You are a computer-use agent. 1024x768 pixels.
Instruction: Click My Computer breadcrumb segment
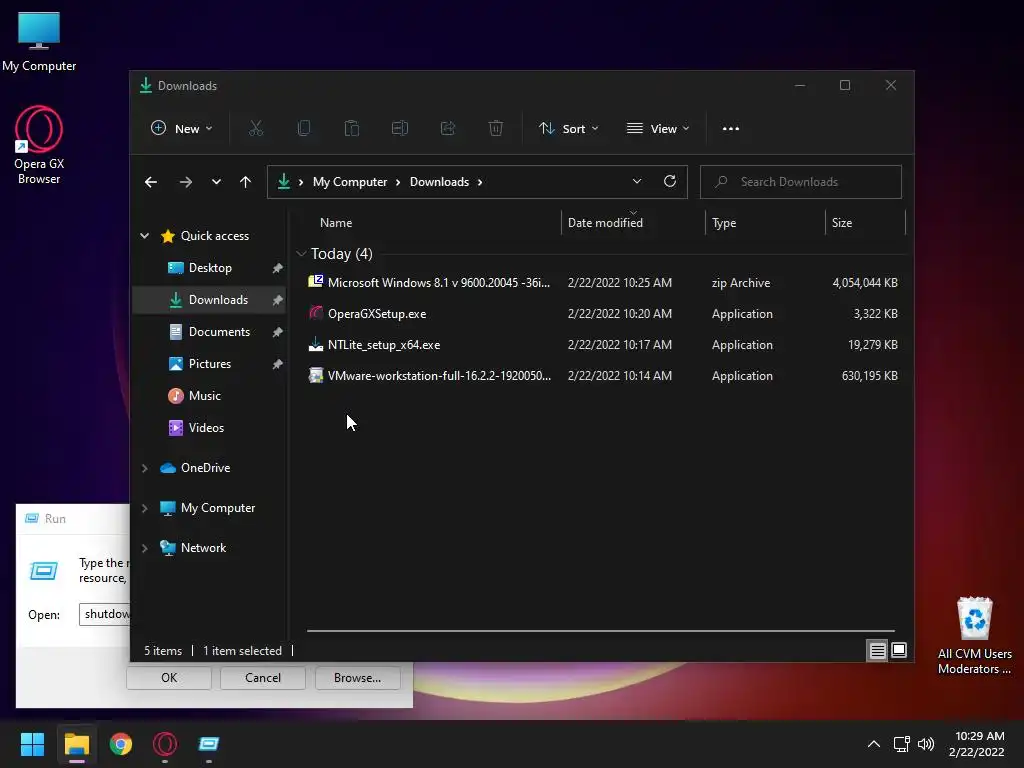tap(350, 182)
